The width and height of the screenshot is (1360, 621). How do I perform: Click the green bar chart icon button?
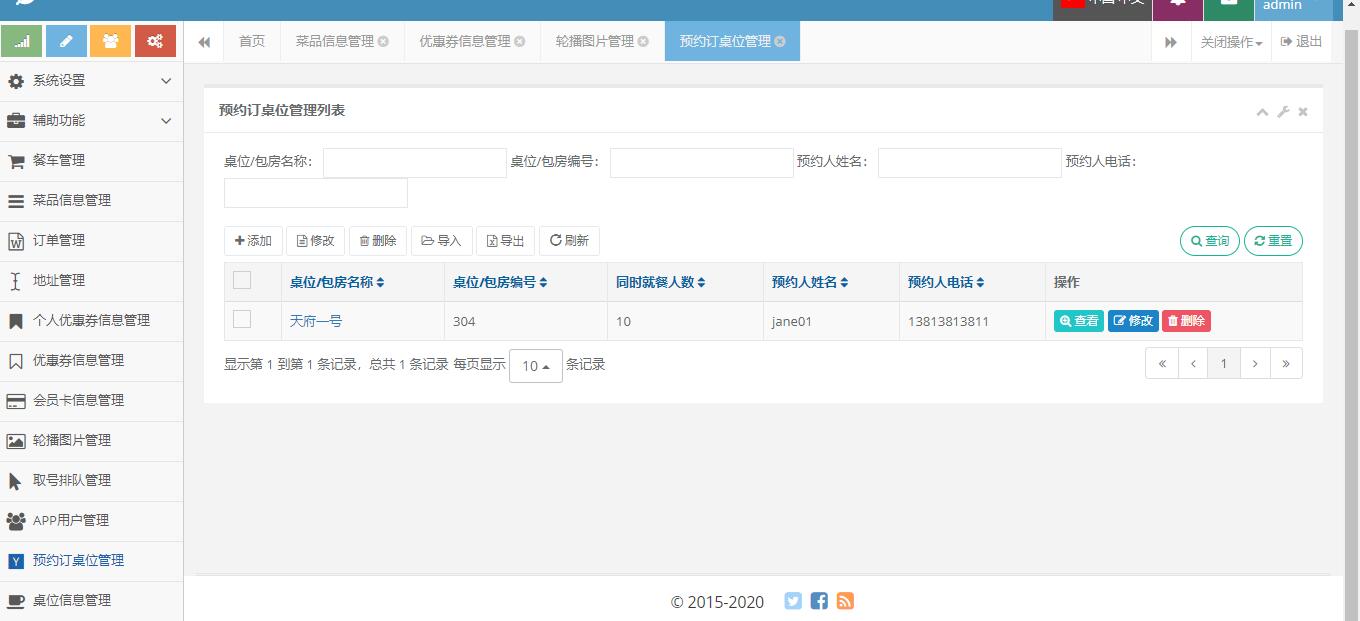(x=22, y=41)
